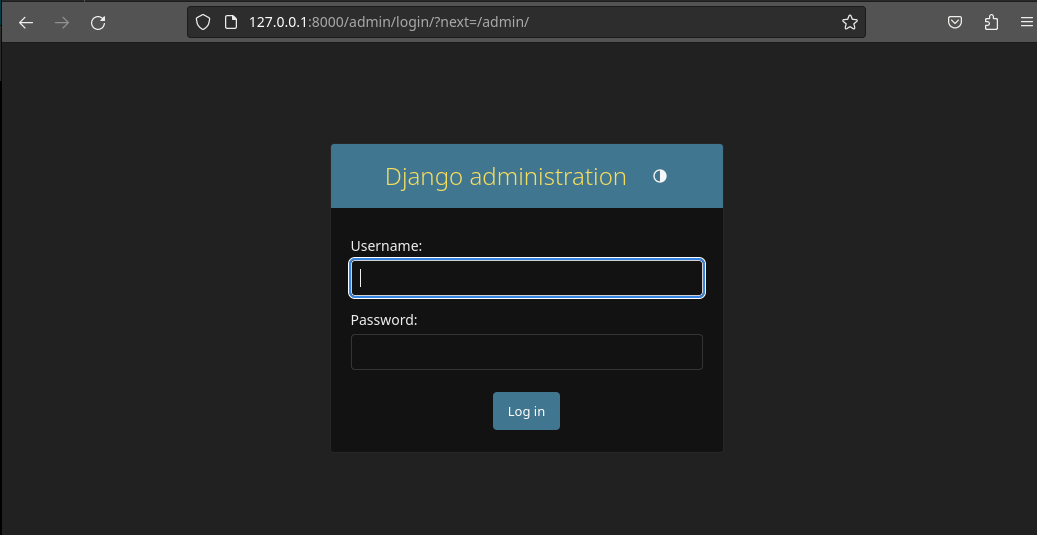The image size is (1037, 535).
Task: Reload the current page
Action: pos(98,22)
